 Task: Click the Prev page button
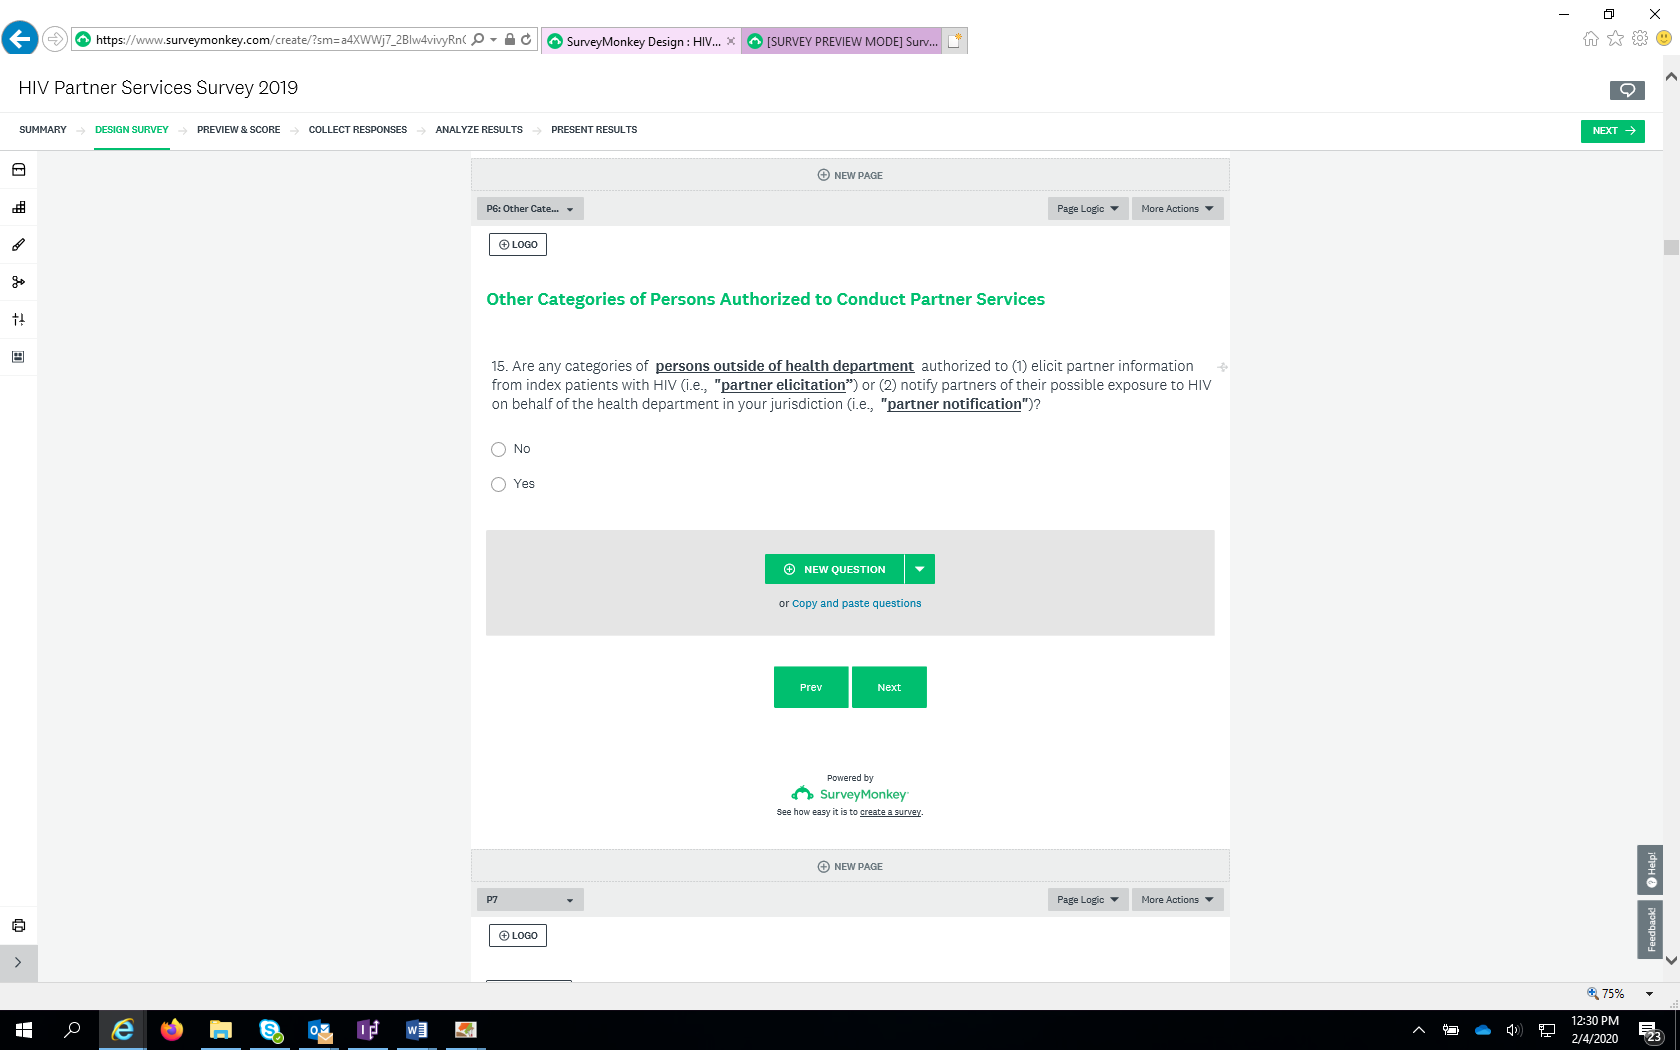pos(811,687)
